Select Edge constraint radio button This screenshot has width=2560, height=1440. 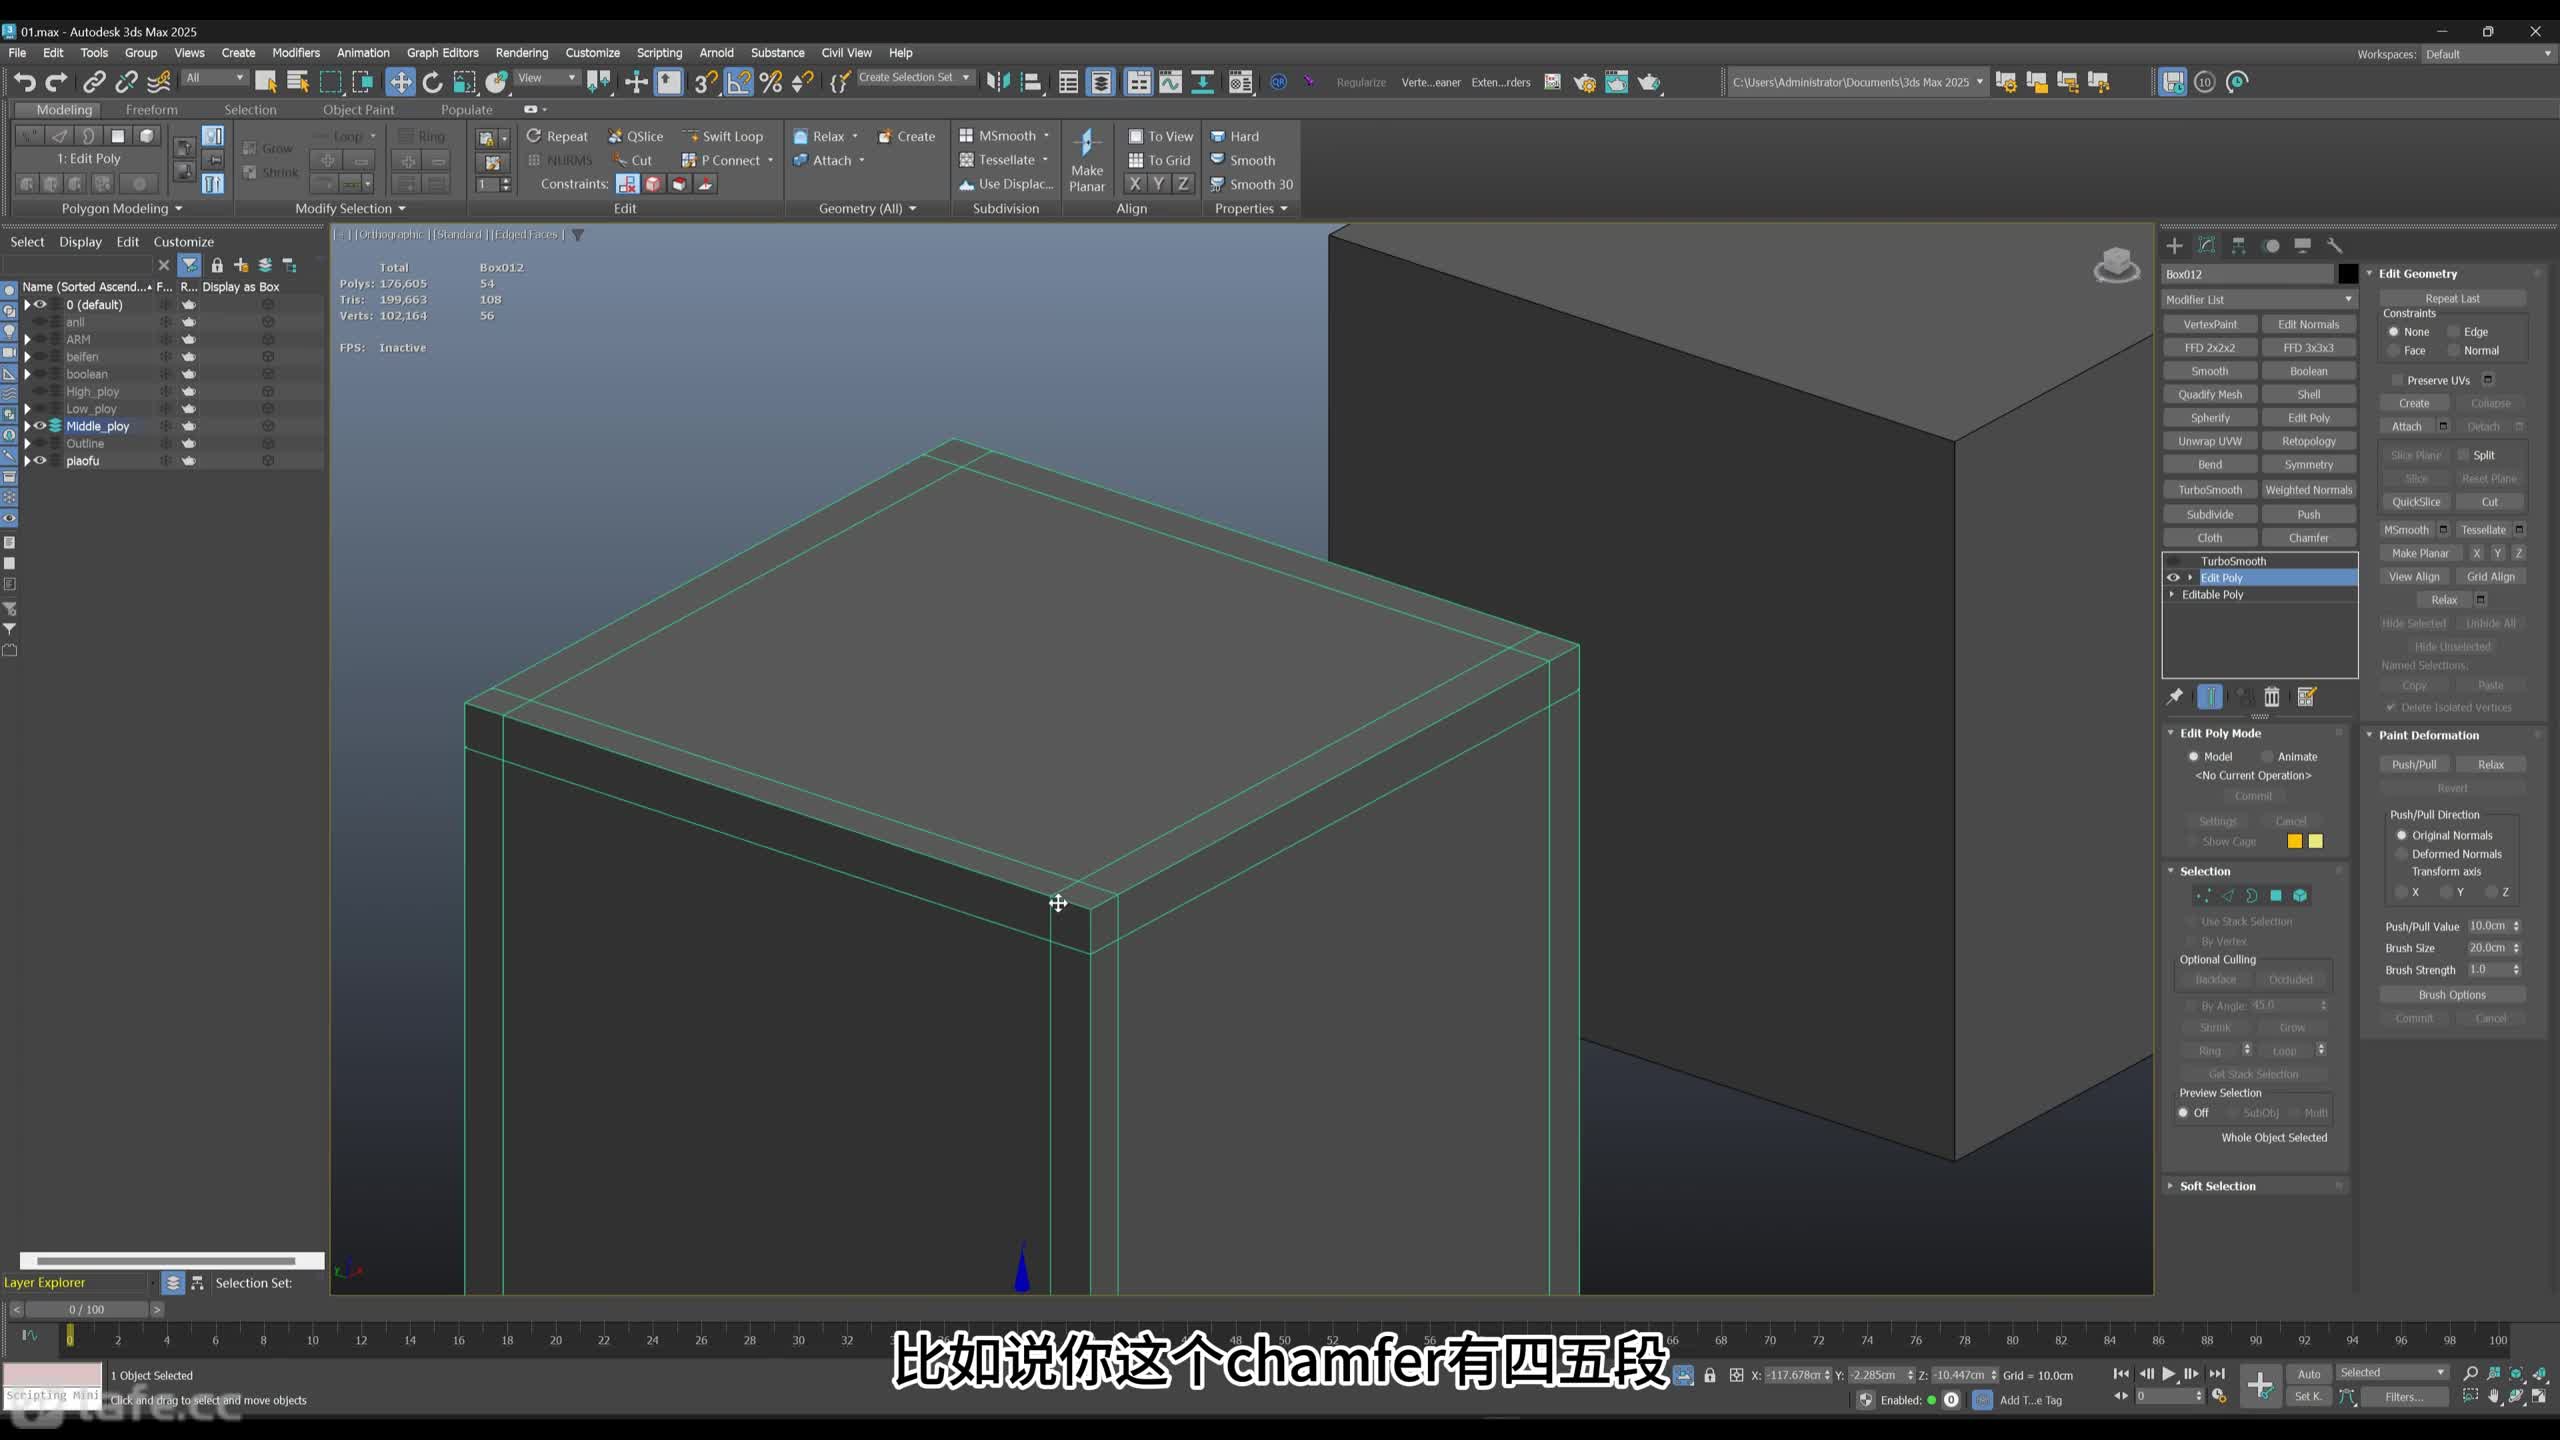2453,332
